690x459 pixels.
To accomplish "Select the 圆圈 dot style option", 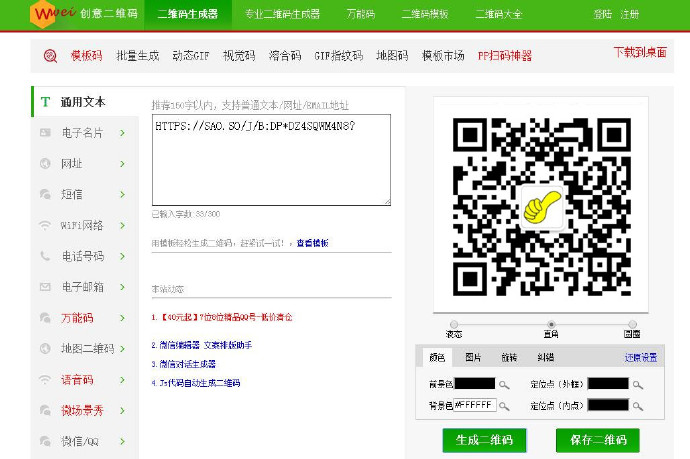I will 632,324.
